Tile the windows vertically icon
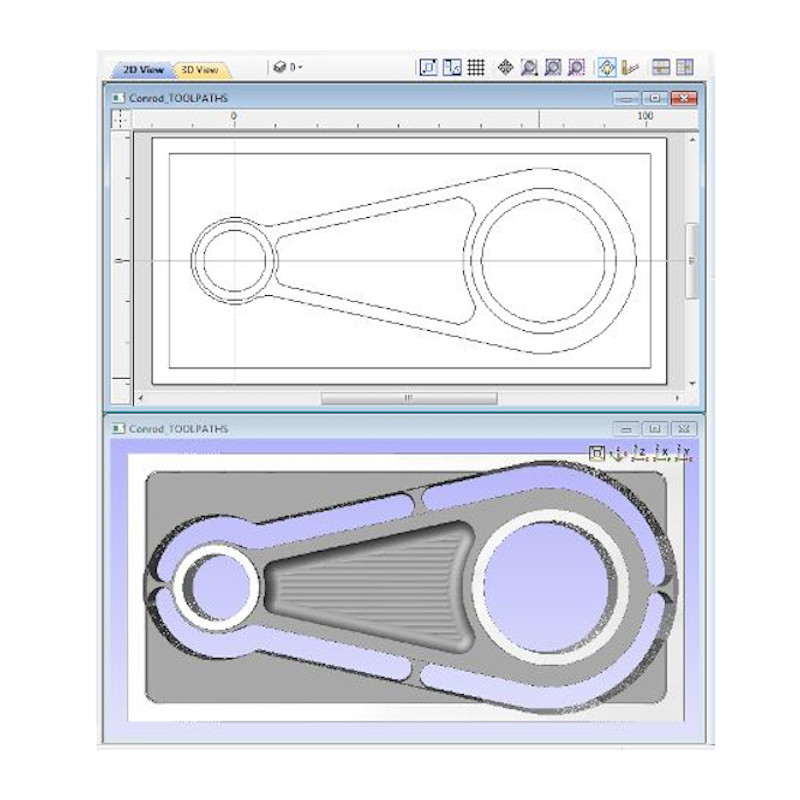Image resolution: width=800 pixels, height=800 pixels. pyautogui.click(x=685, y=67)
